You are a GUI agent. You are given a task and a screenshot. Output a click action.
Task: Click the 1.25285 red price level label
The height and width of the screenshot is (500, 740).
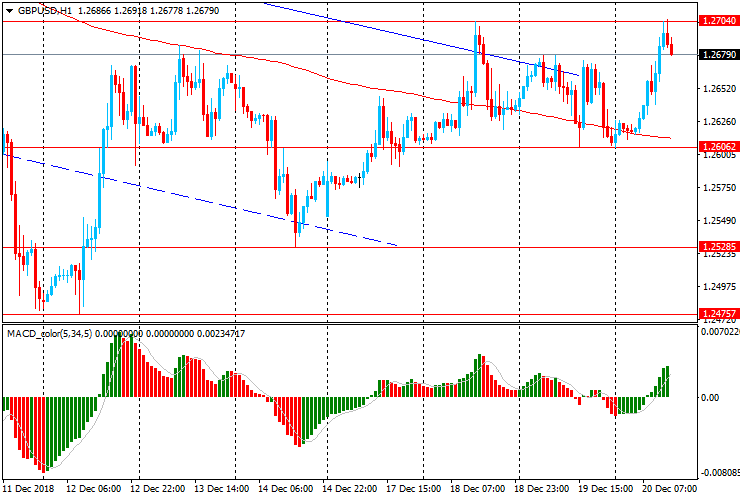point(718,247)
